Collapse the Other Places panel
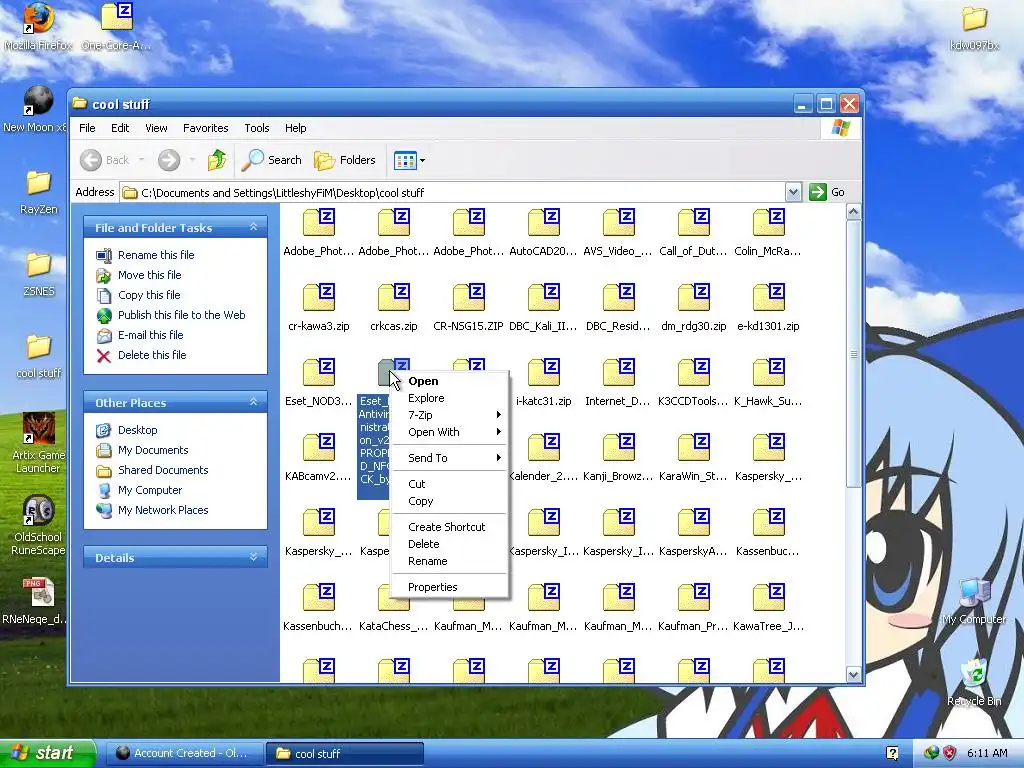Screen dimensions: 1024x768 253,402
